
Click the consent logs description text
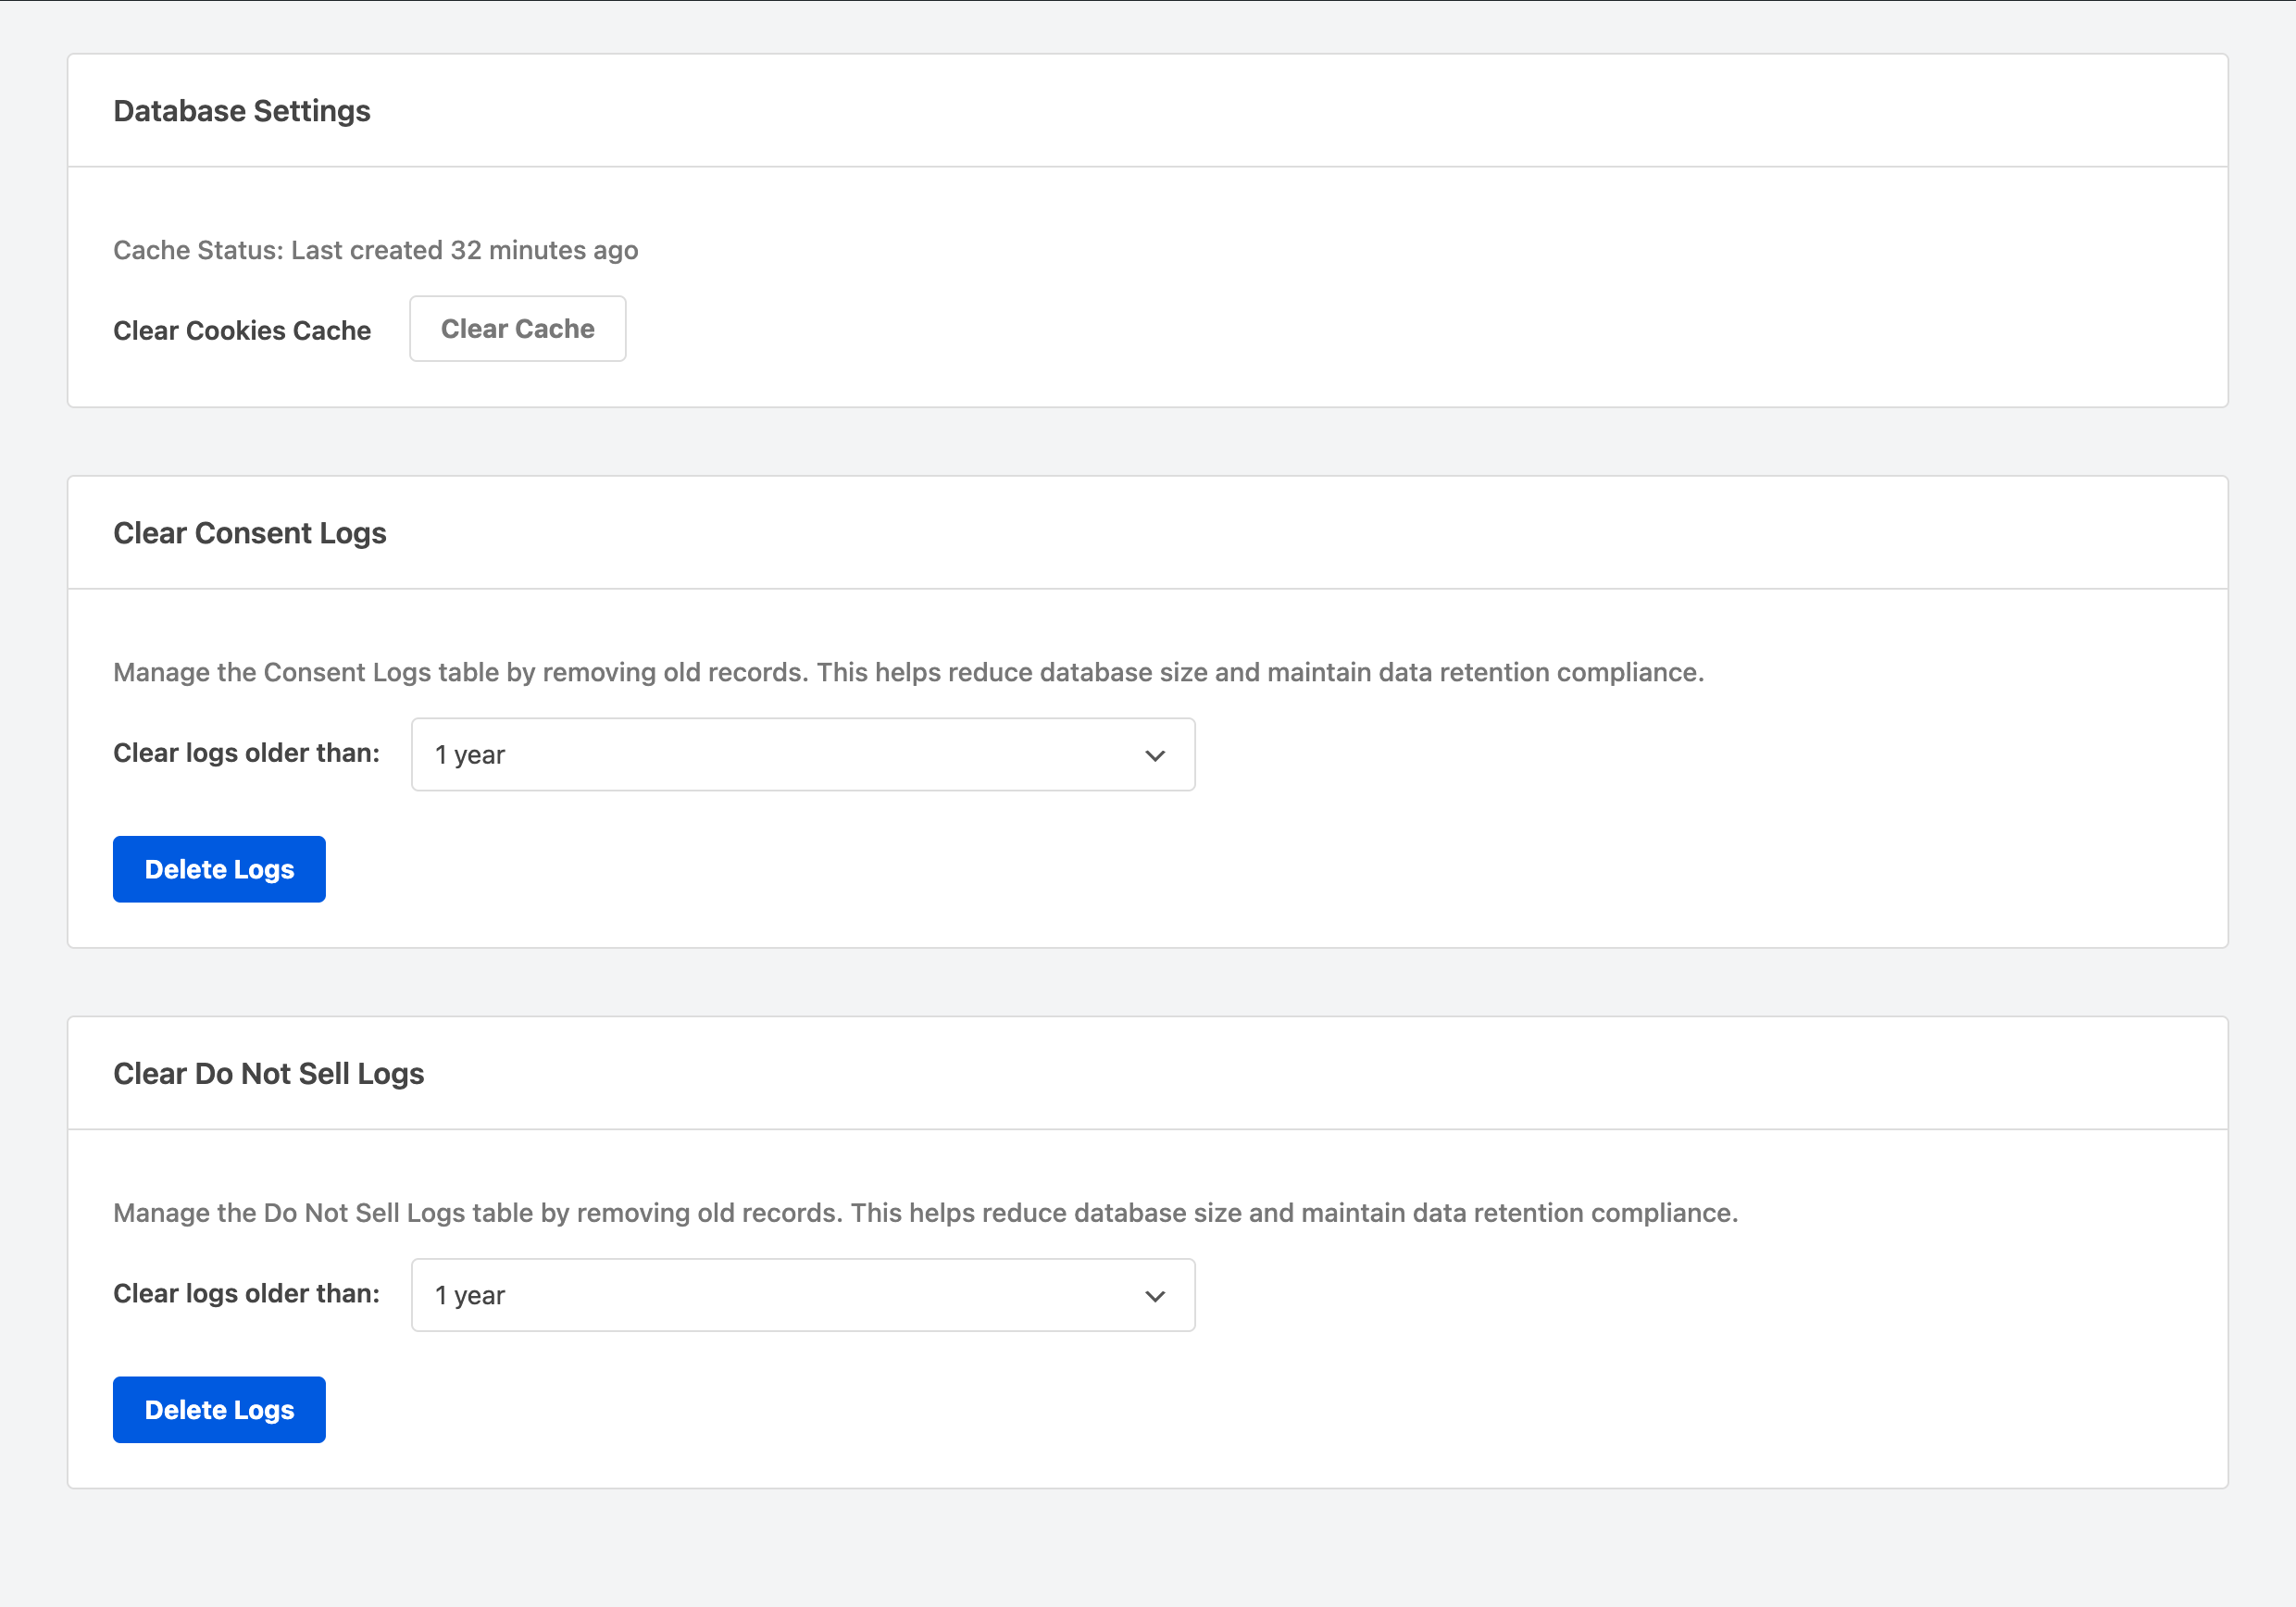point(907,672)
